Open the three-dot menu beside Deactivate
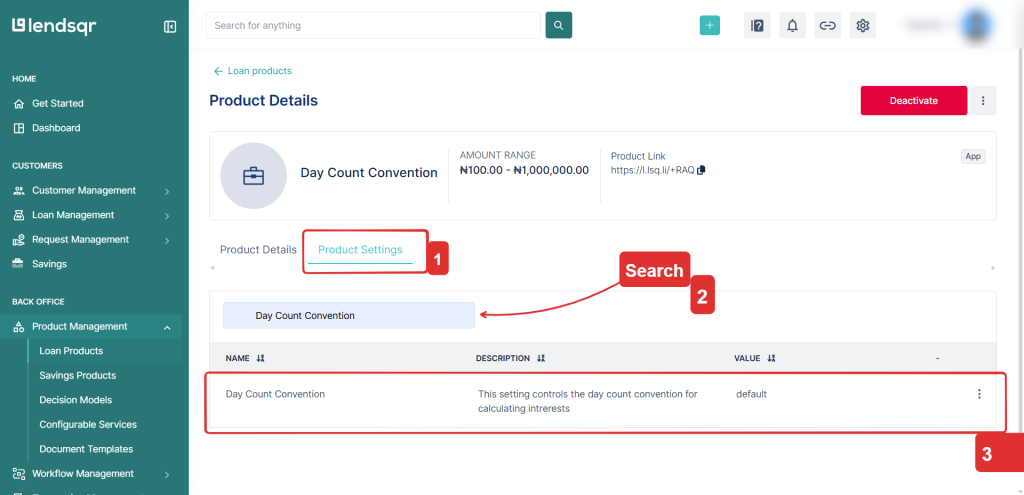Image resolution: width=1024 pixels, height=495 pixels. click(x=983, y=101)
